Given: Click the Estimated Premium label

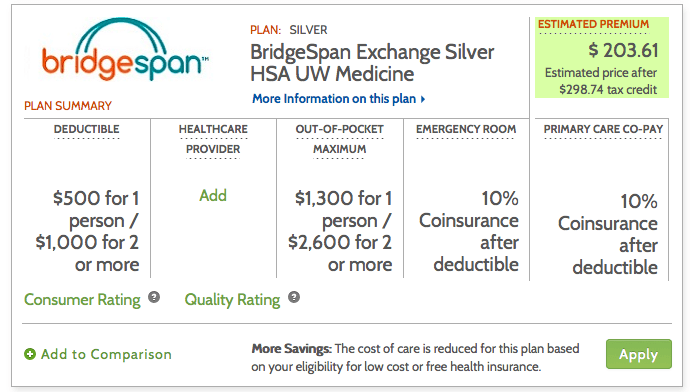Looking at the screenshot, I should [x=594, y=24].
